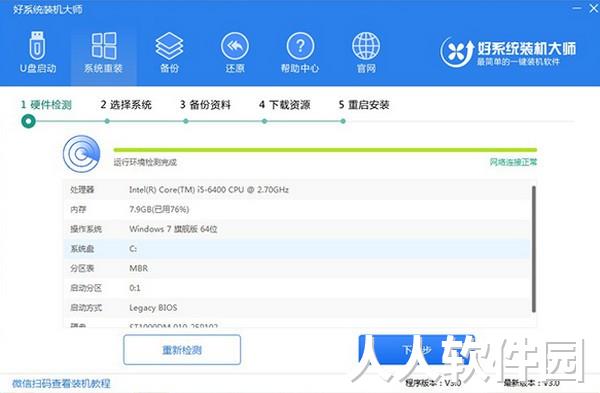Click the 最新版本 V3.0 text
This screenshot has width=600, height=393.
(532, 382)
